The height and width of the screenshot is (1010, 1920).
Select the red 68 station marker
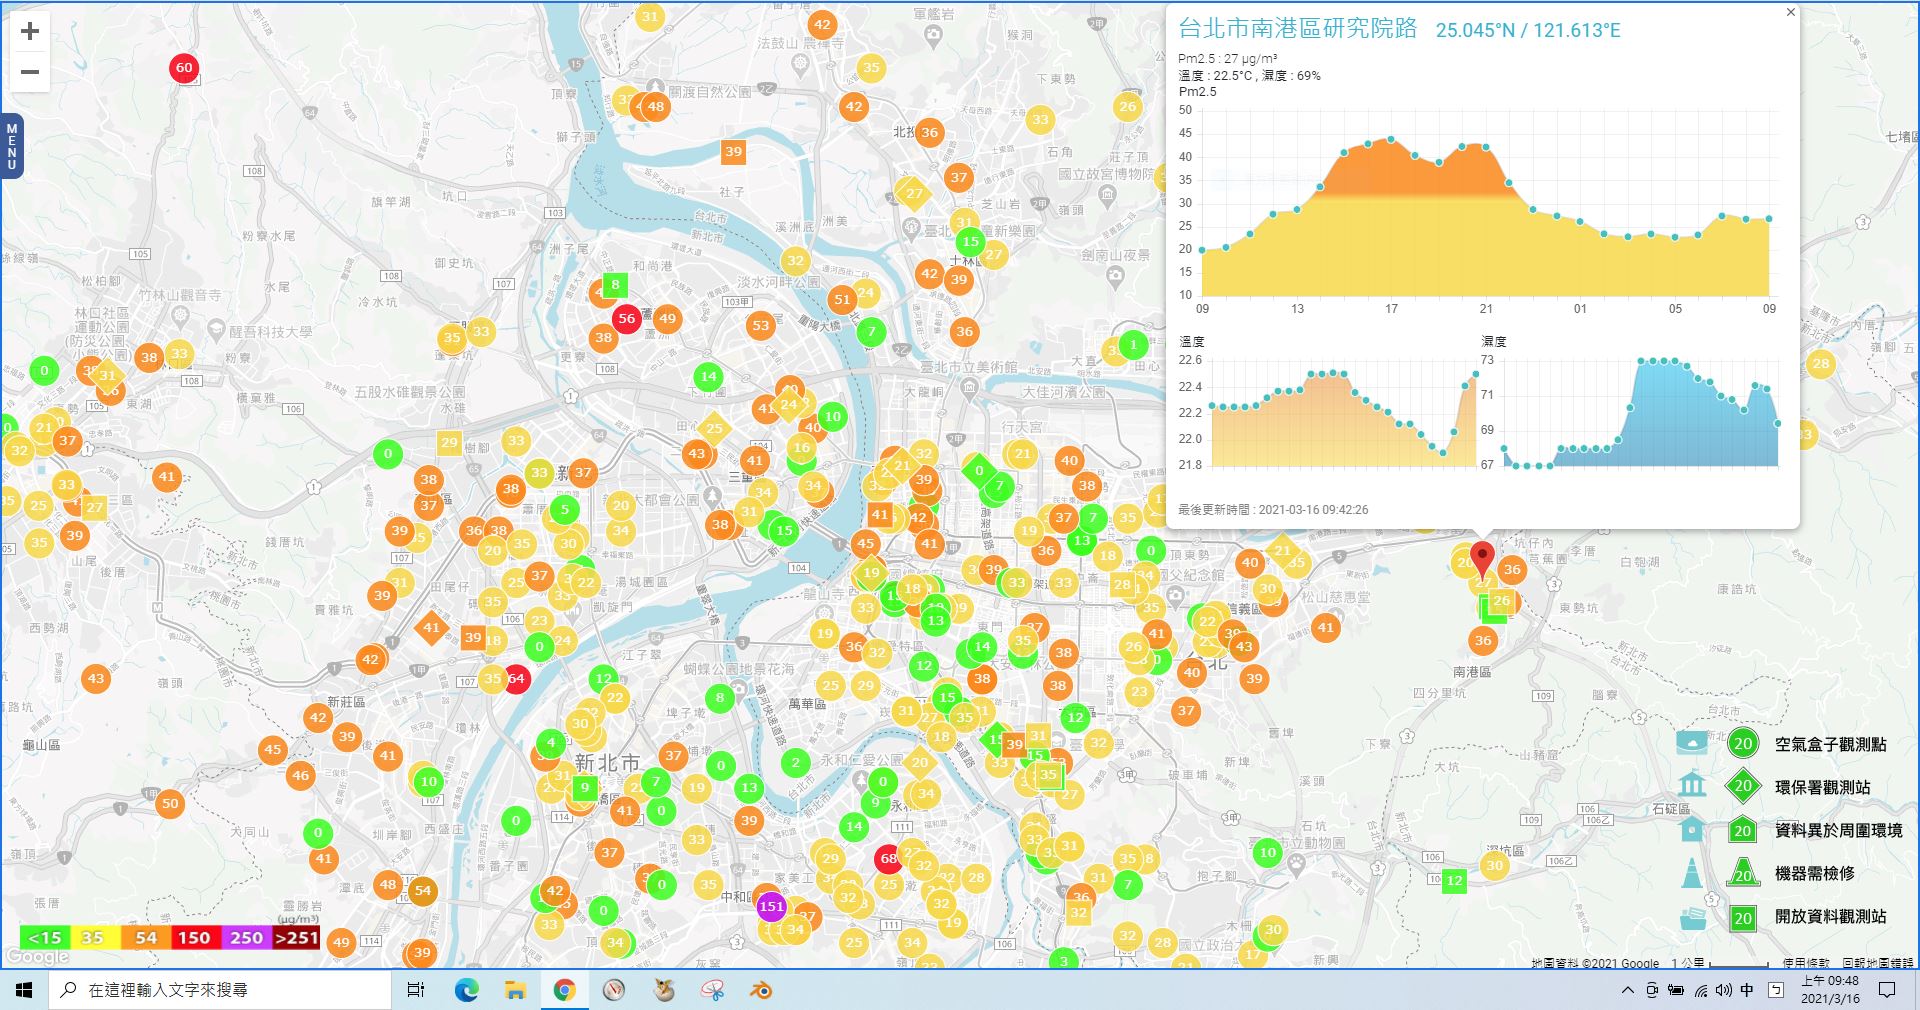pyautogui.click(x=889, y=859)
